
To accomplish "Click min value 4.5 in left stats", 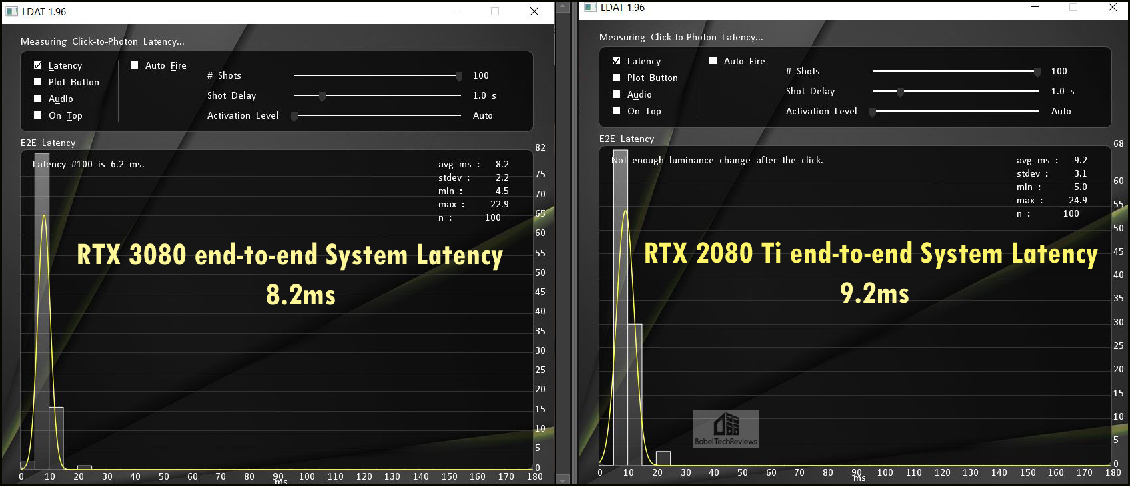I will [x=502, y=190].
